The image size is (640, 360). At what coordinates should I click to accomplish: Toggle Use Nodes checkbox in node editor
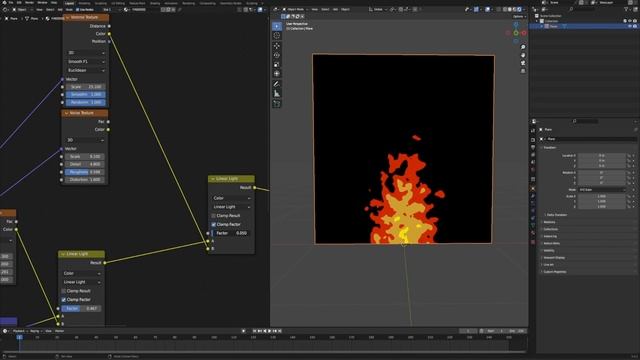(78, 9)
